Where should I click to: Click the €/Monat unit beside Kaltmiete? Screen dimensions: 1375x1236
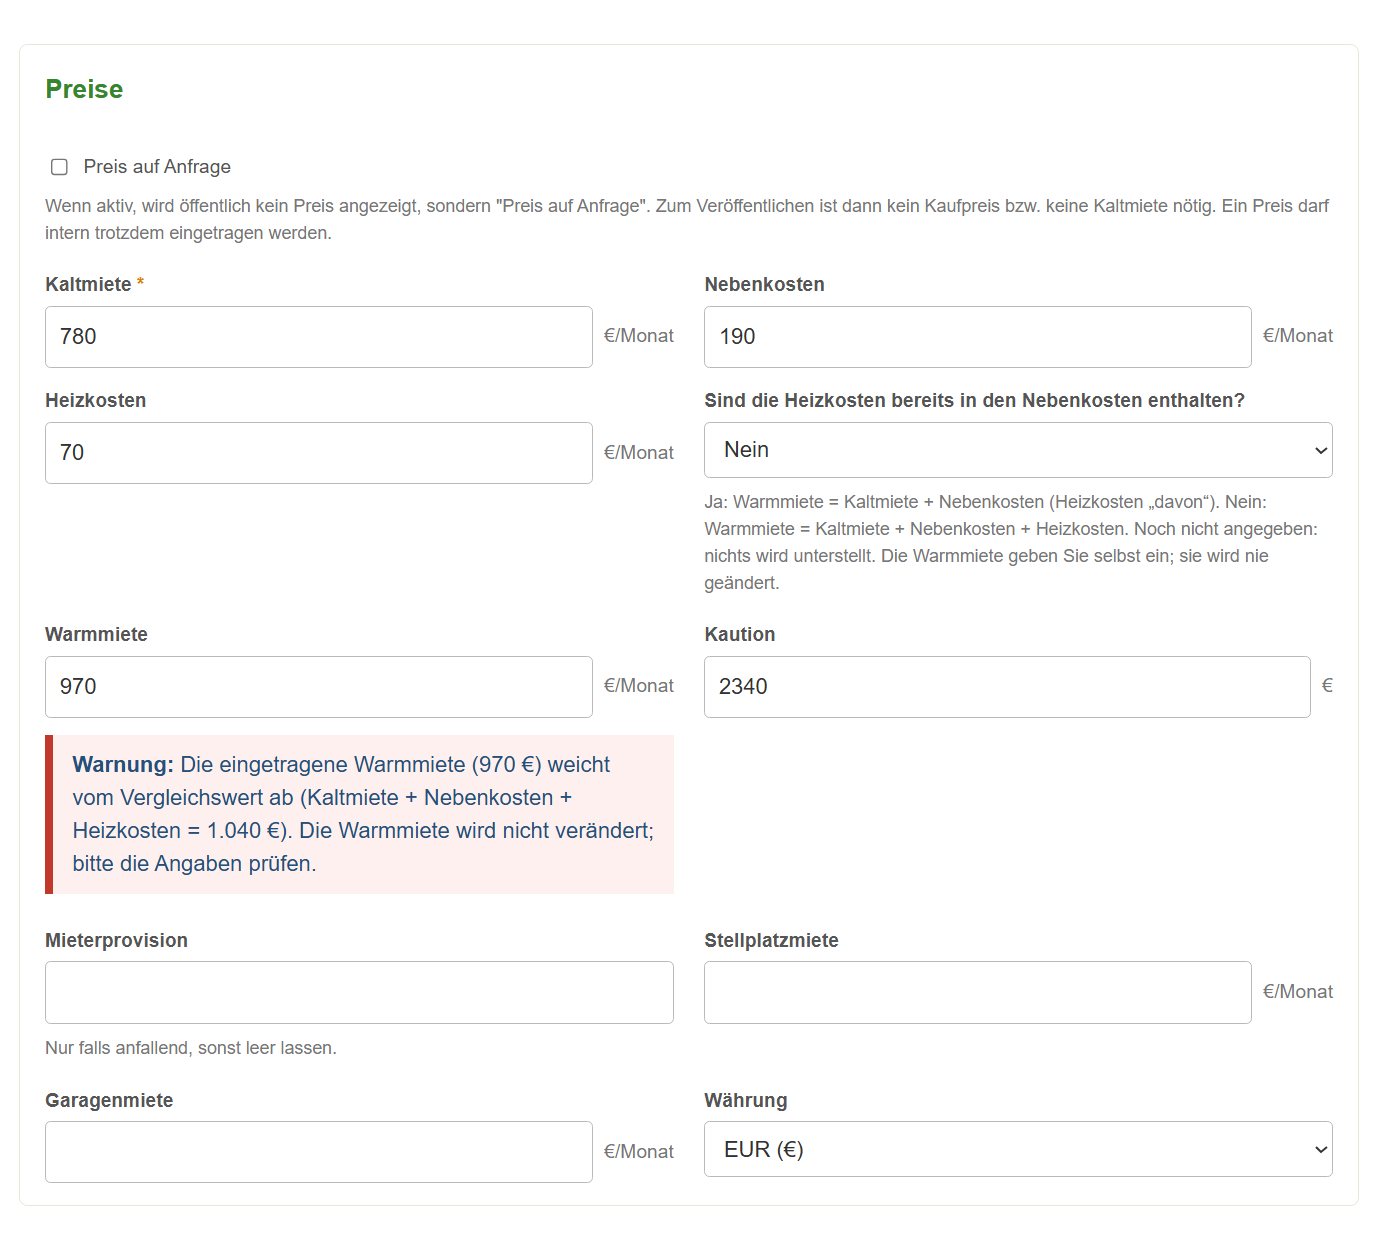click(638, 336)
